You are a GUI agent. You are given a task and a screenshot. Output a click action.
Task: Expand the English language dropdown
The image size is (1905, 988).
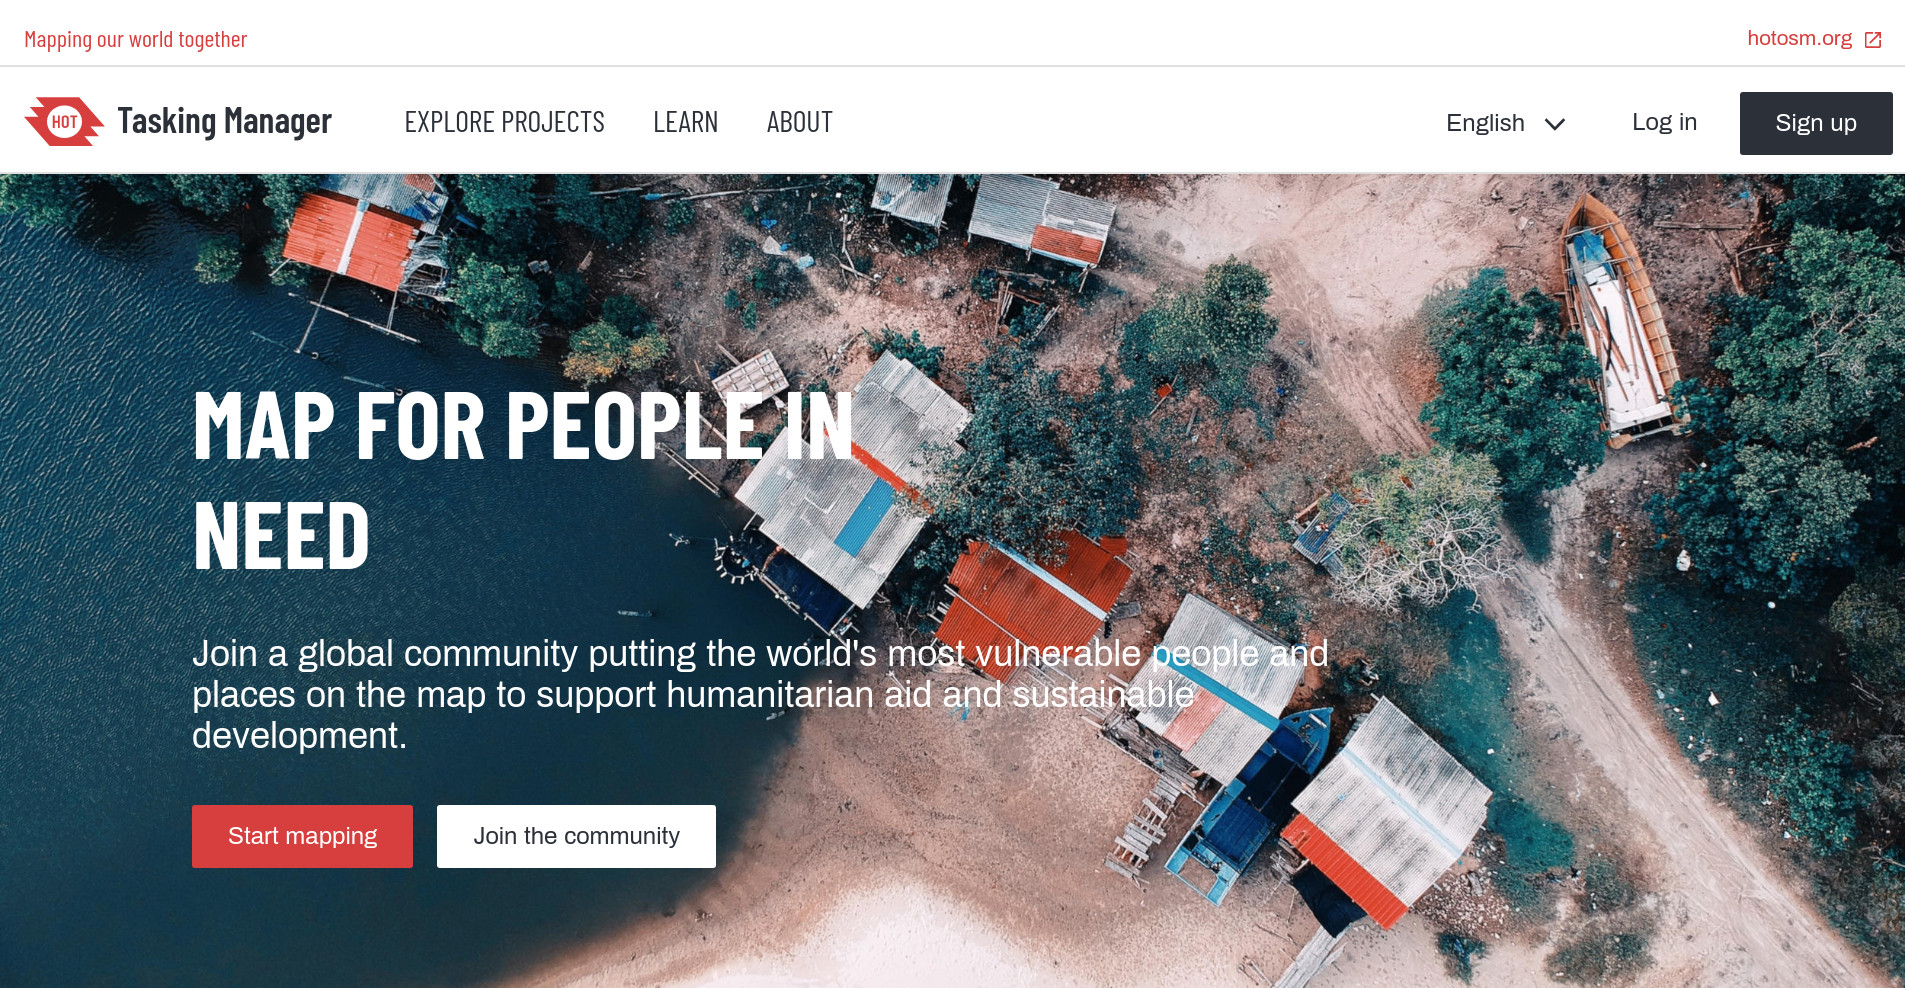[1505, 123]
